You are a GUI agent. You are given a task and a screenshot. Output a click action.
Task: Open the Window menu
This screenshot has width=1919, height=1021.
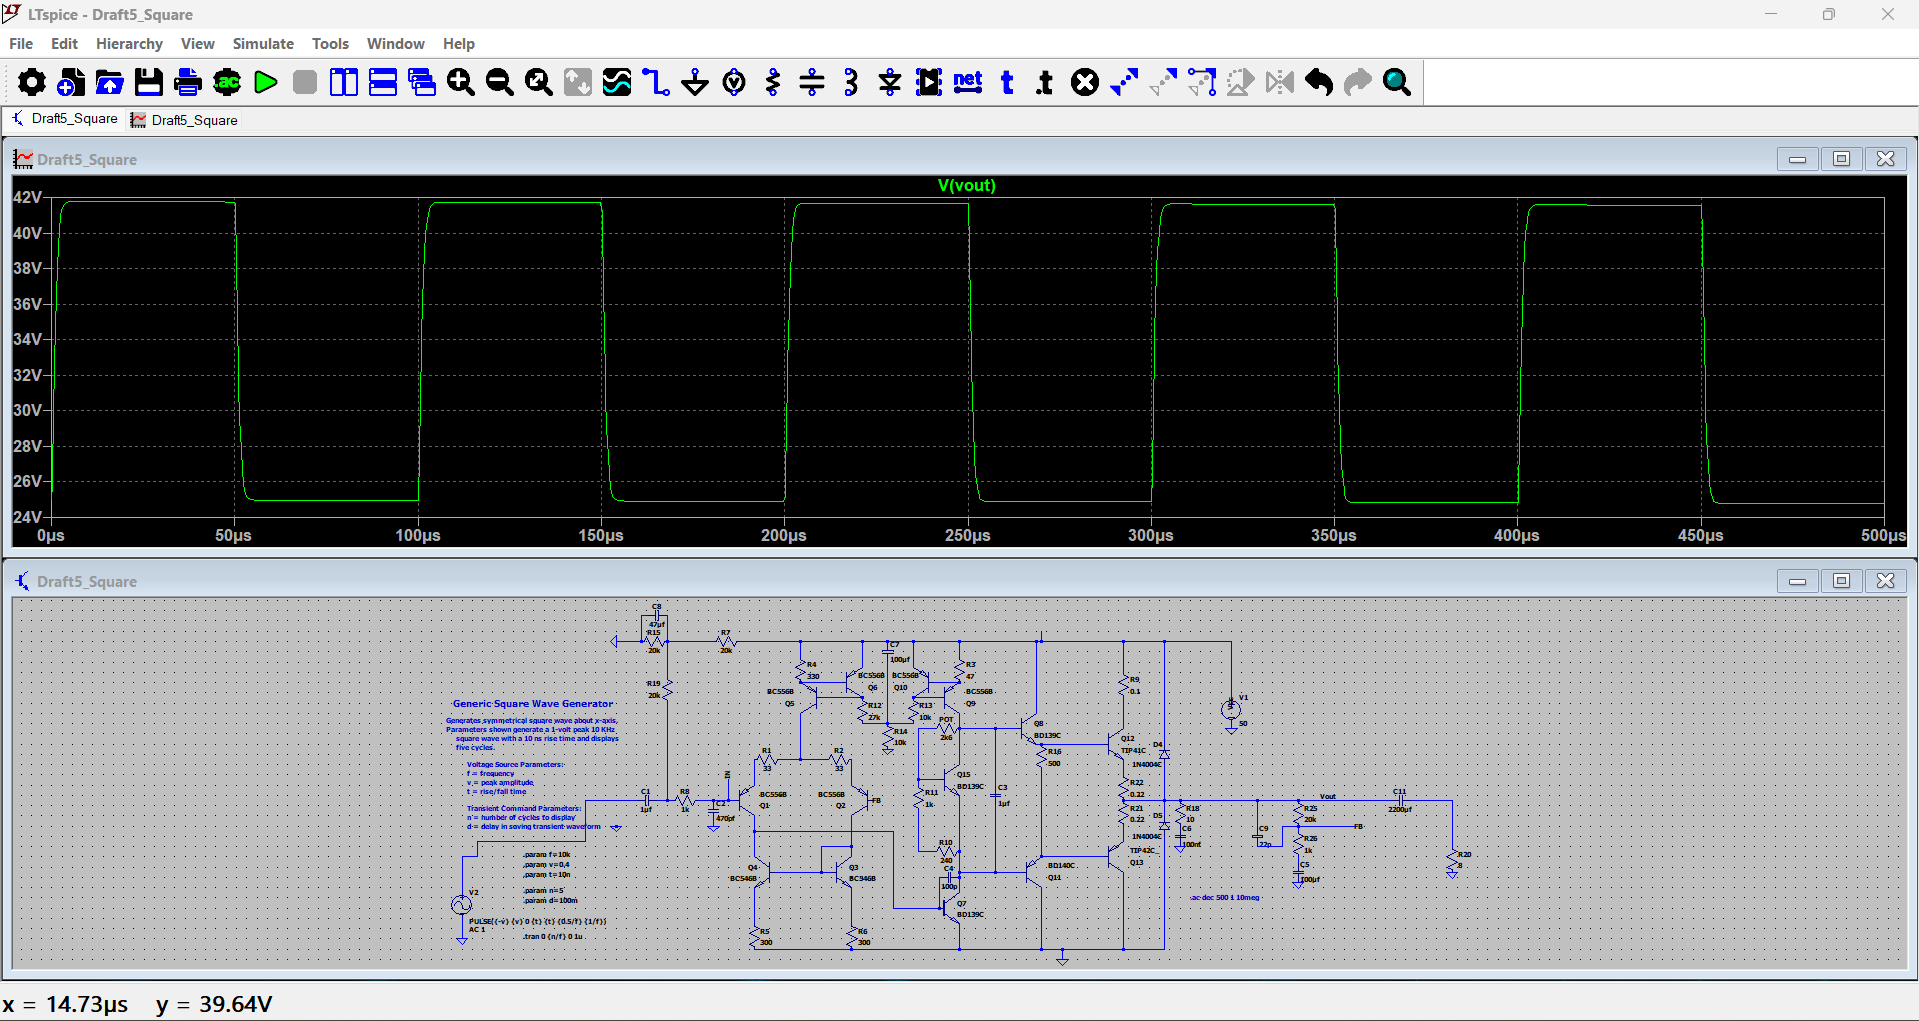pos(396,44)
